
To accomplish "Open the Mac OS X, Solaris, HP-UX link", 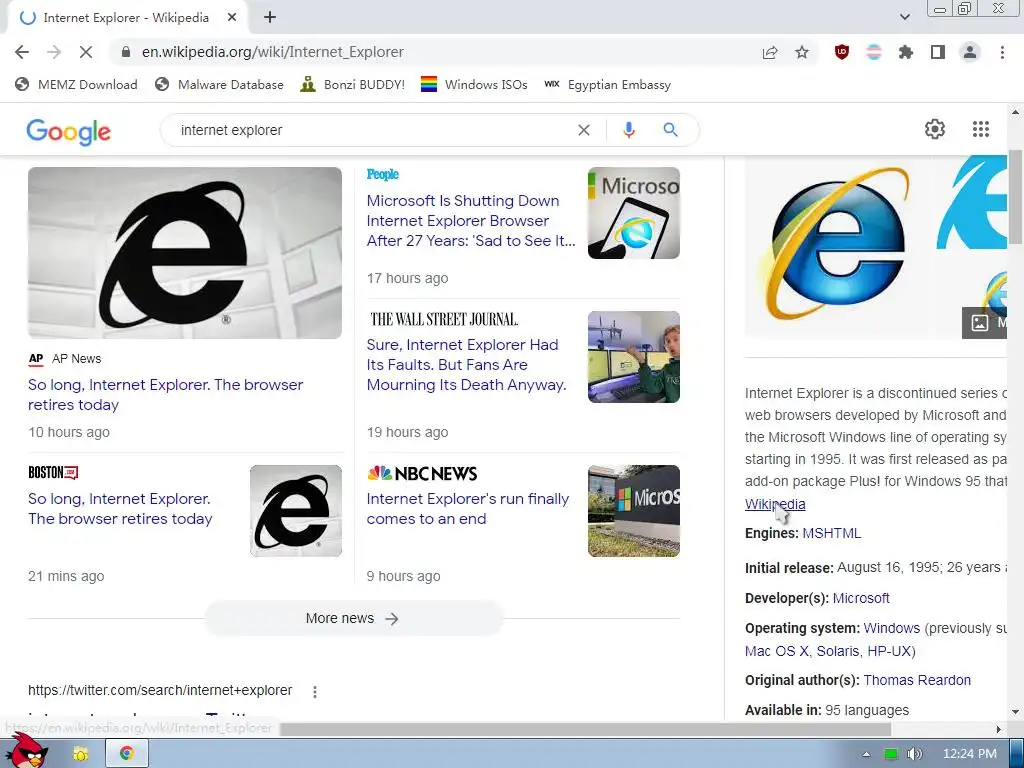I will tap(828, 651).
